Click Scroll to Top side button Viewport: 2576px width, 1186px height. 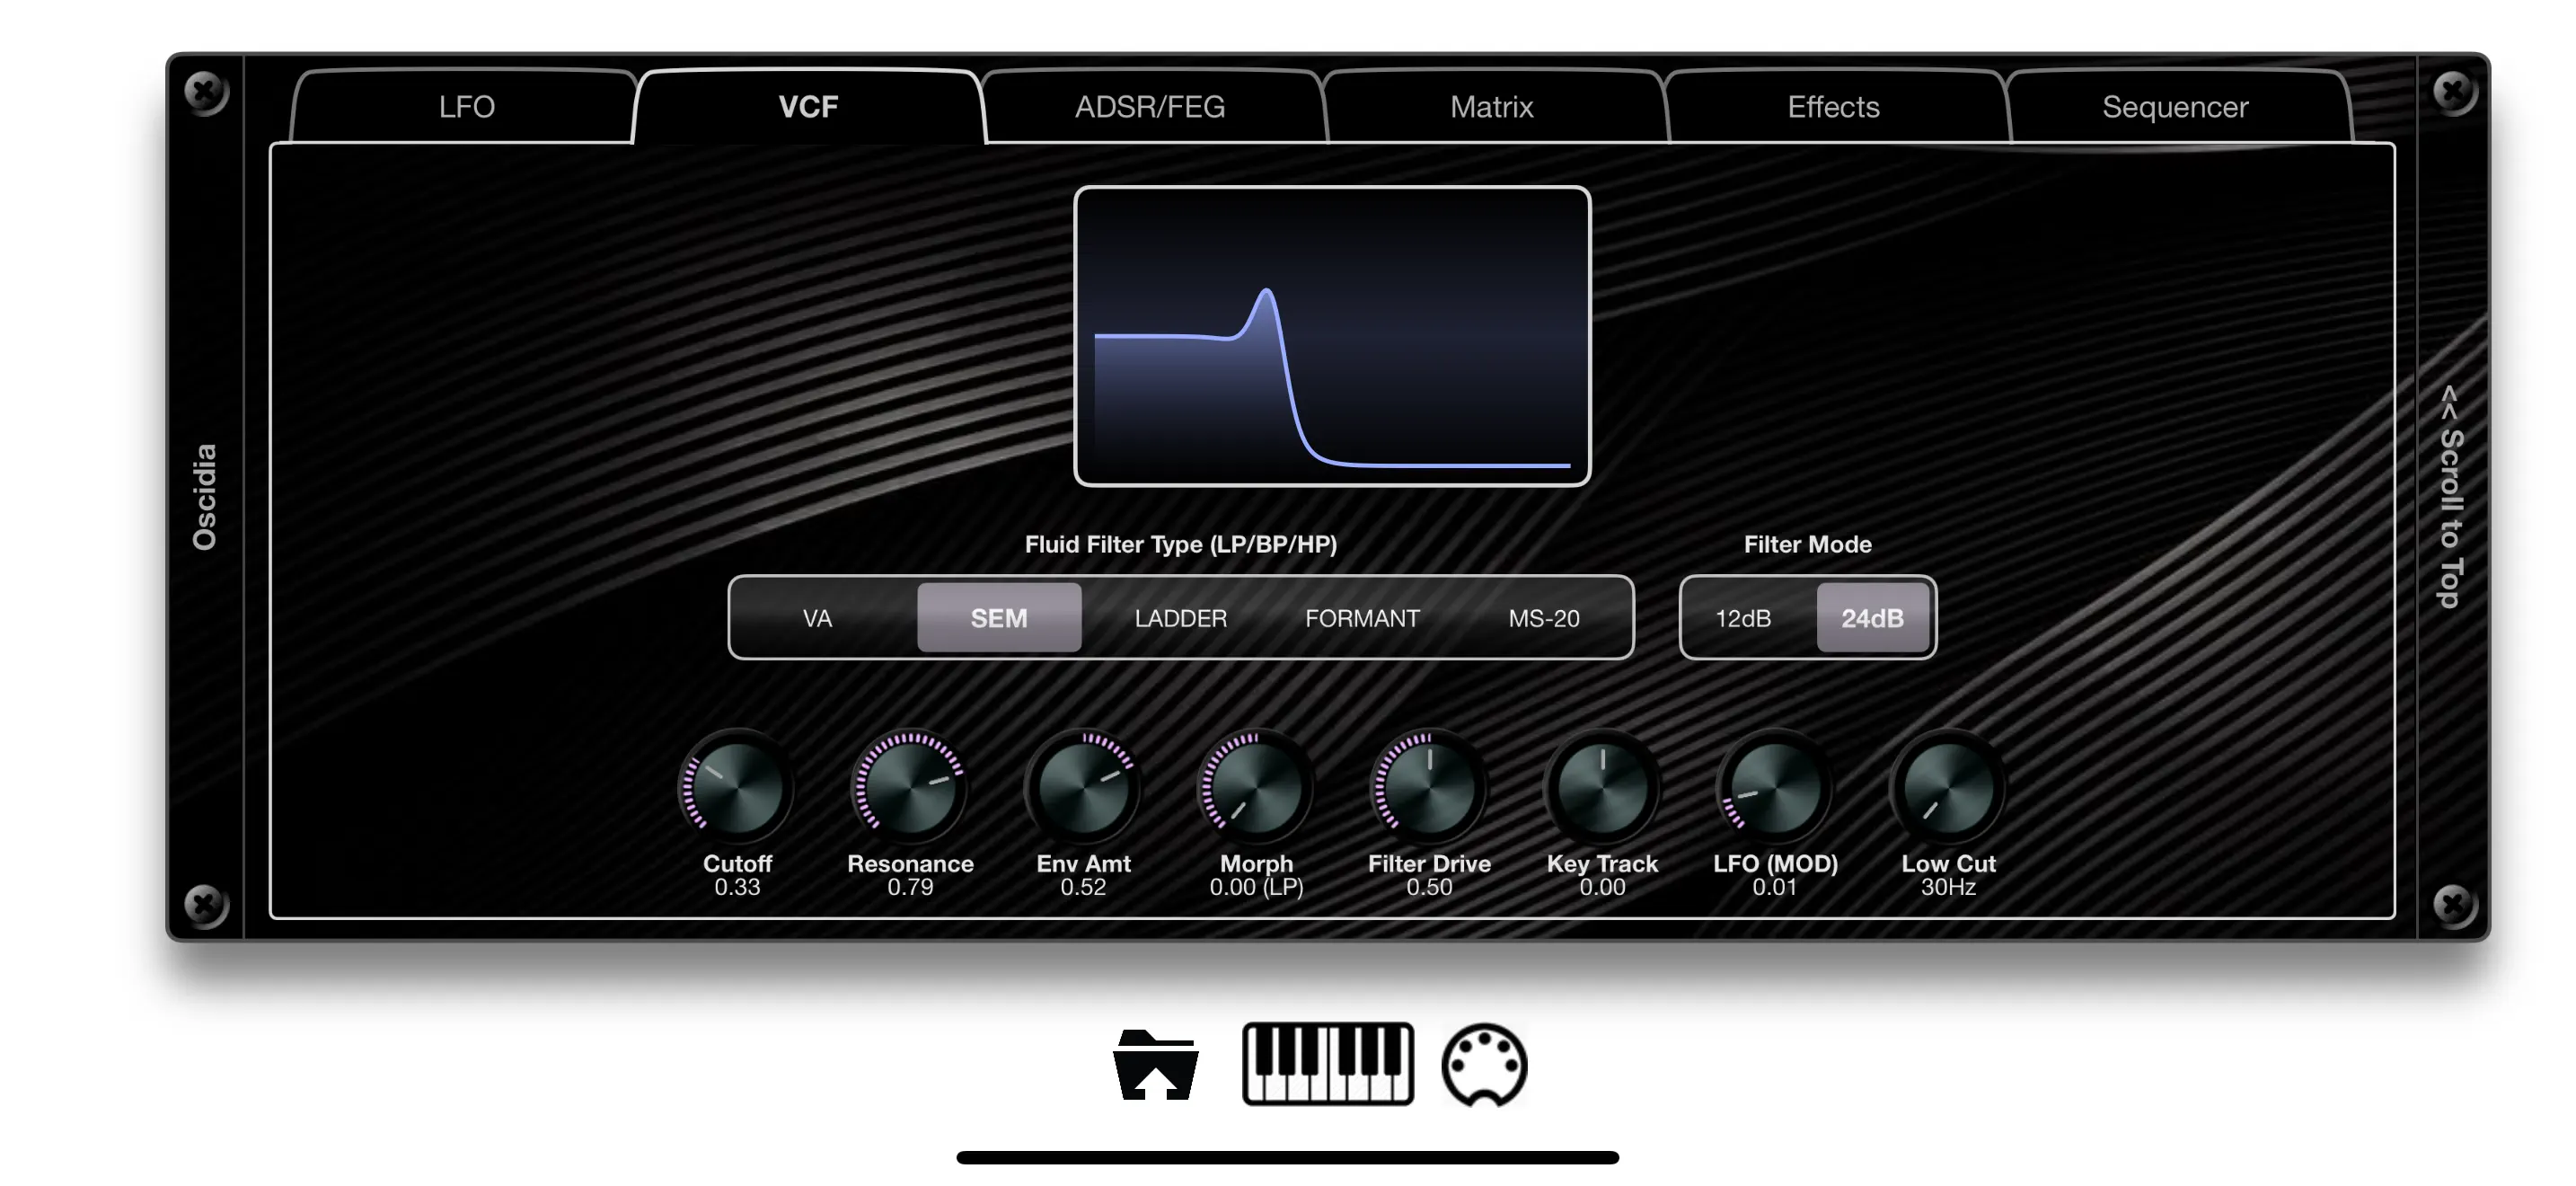tap(2449, 496)
